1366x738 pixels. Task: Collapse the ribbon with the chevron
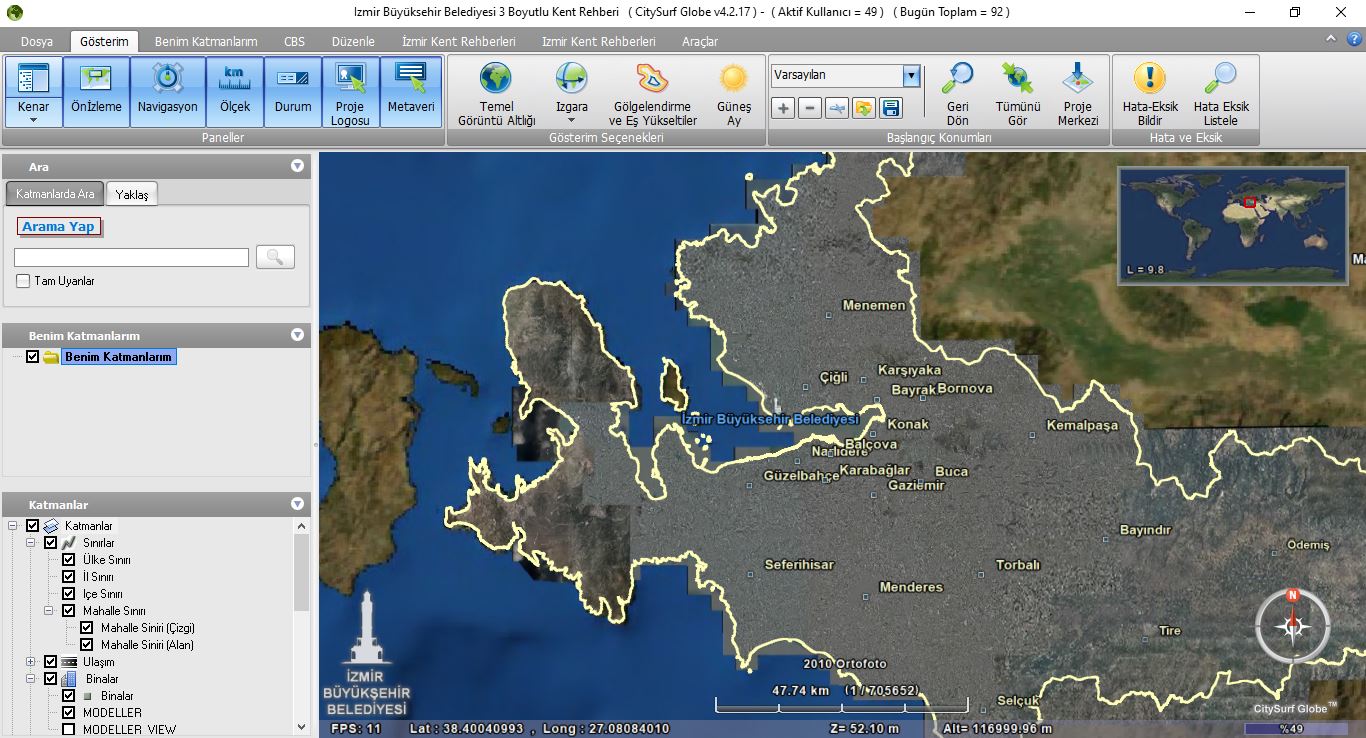[1330, 38]
